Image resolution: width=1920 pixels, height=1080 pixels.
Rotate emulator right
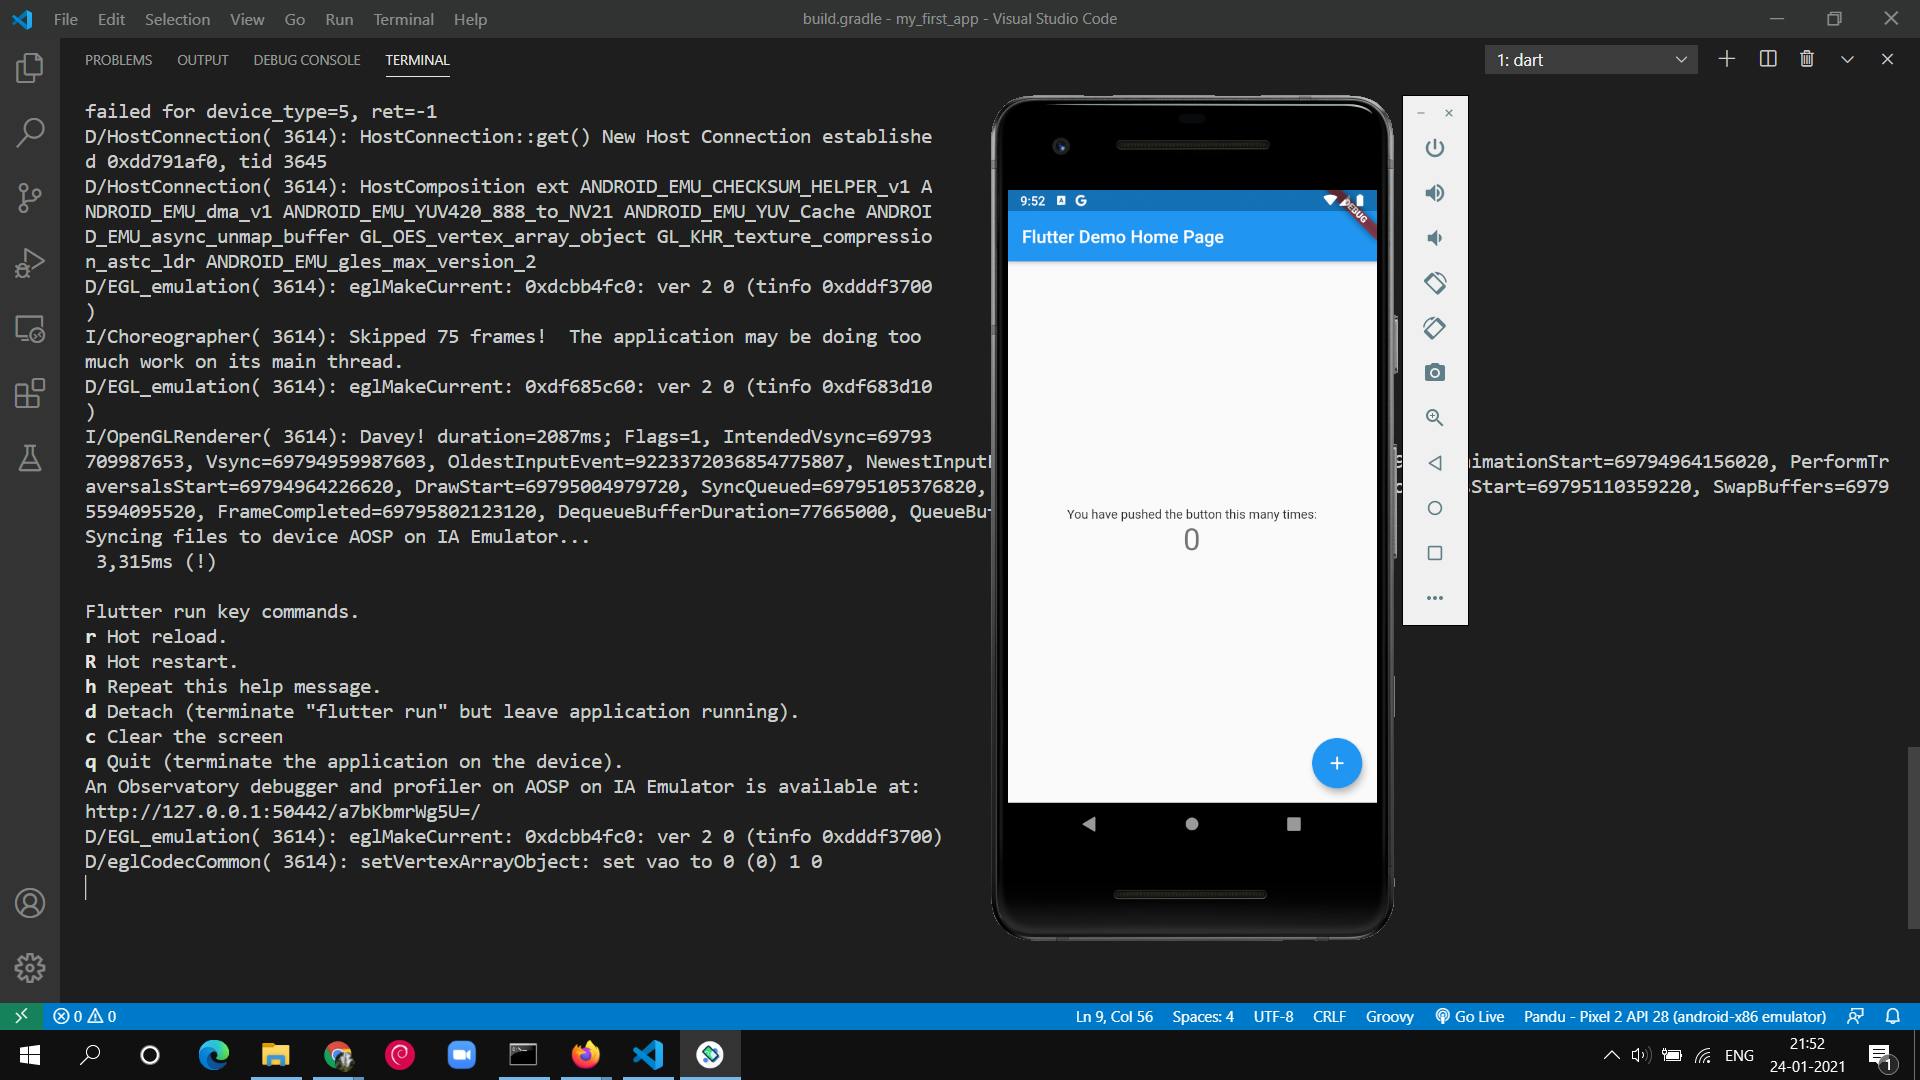click(x=1435, y=328)
